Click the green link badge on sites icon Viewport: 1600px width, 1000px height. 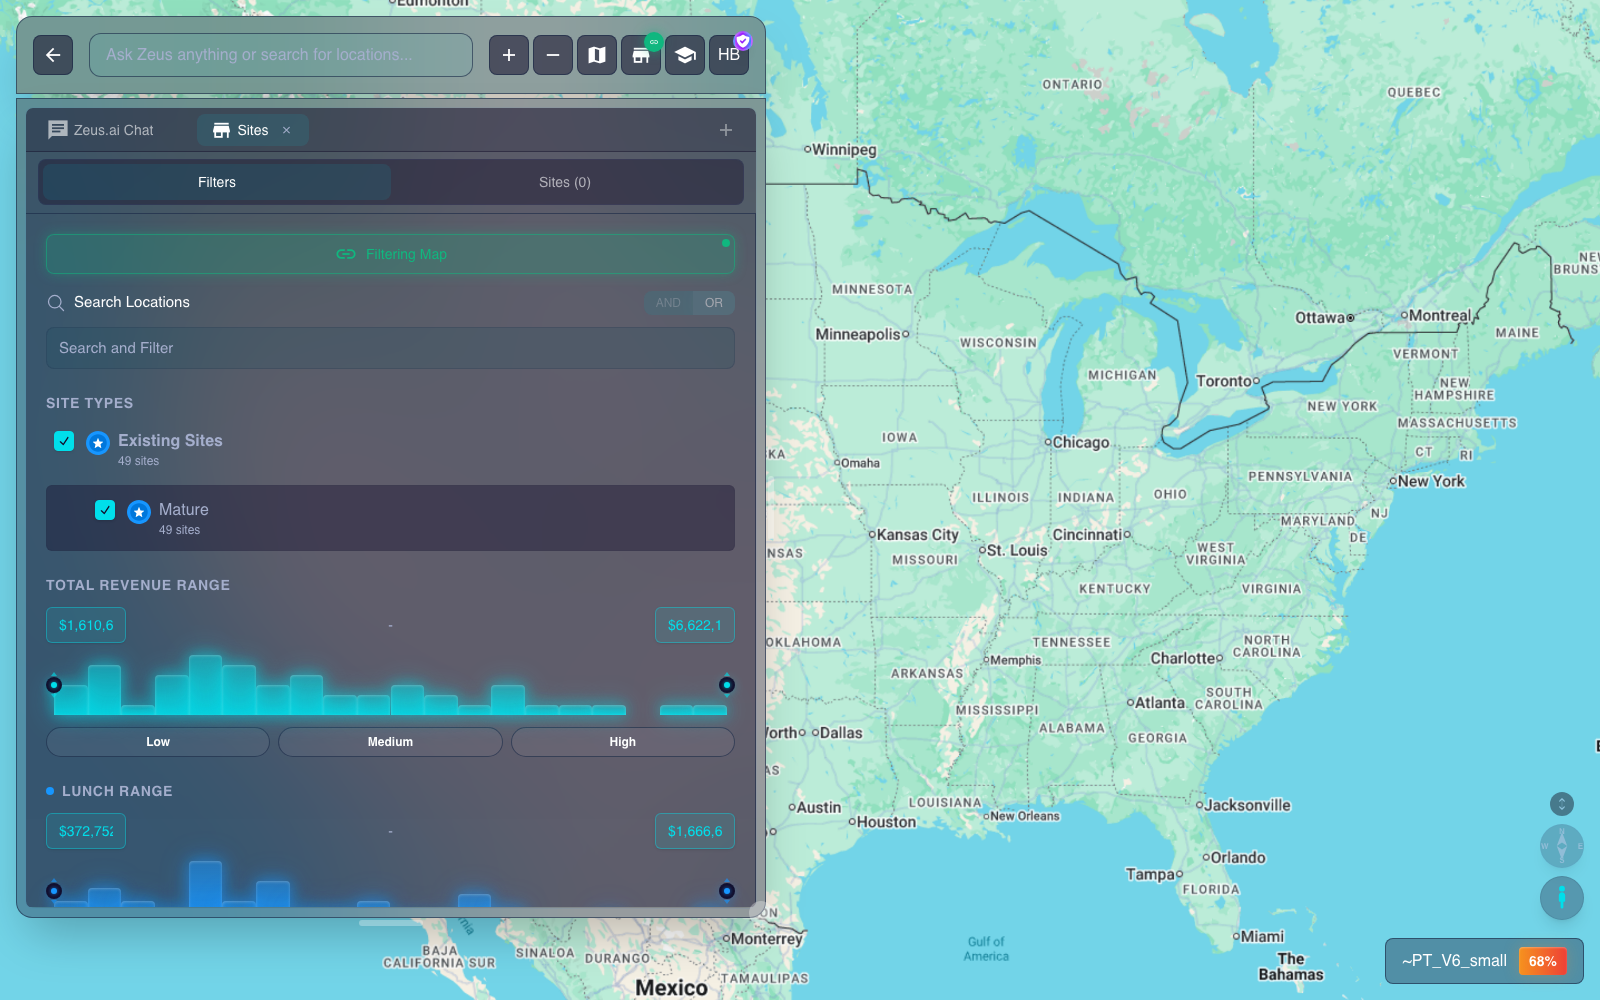(x=653, y=42)
